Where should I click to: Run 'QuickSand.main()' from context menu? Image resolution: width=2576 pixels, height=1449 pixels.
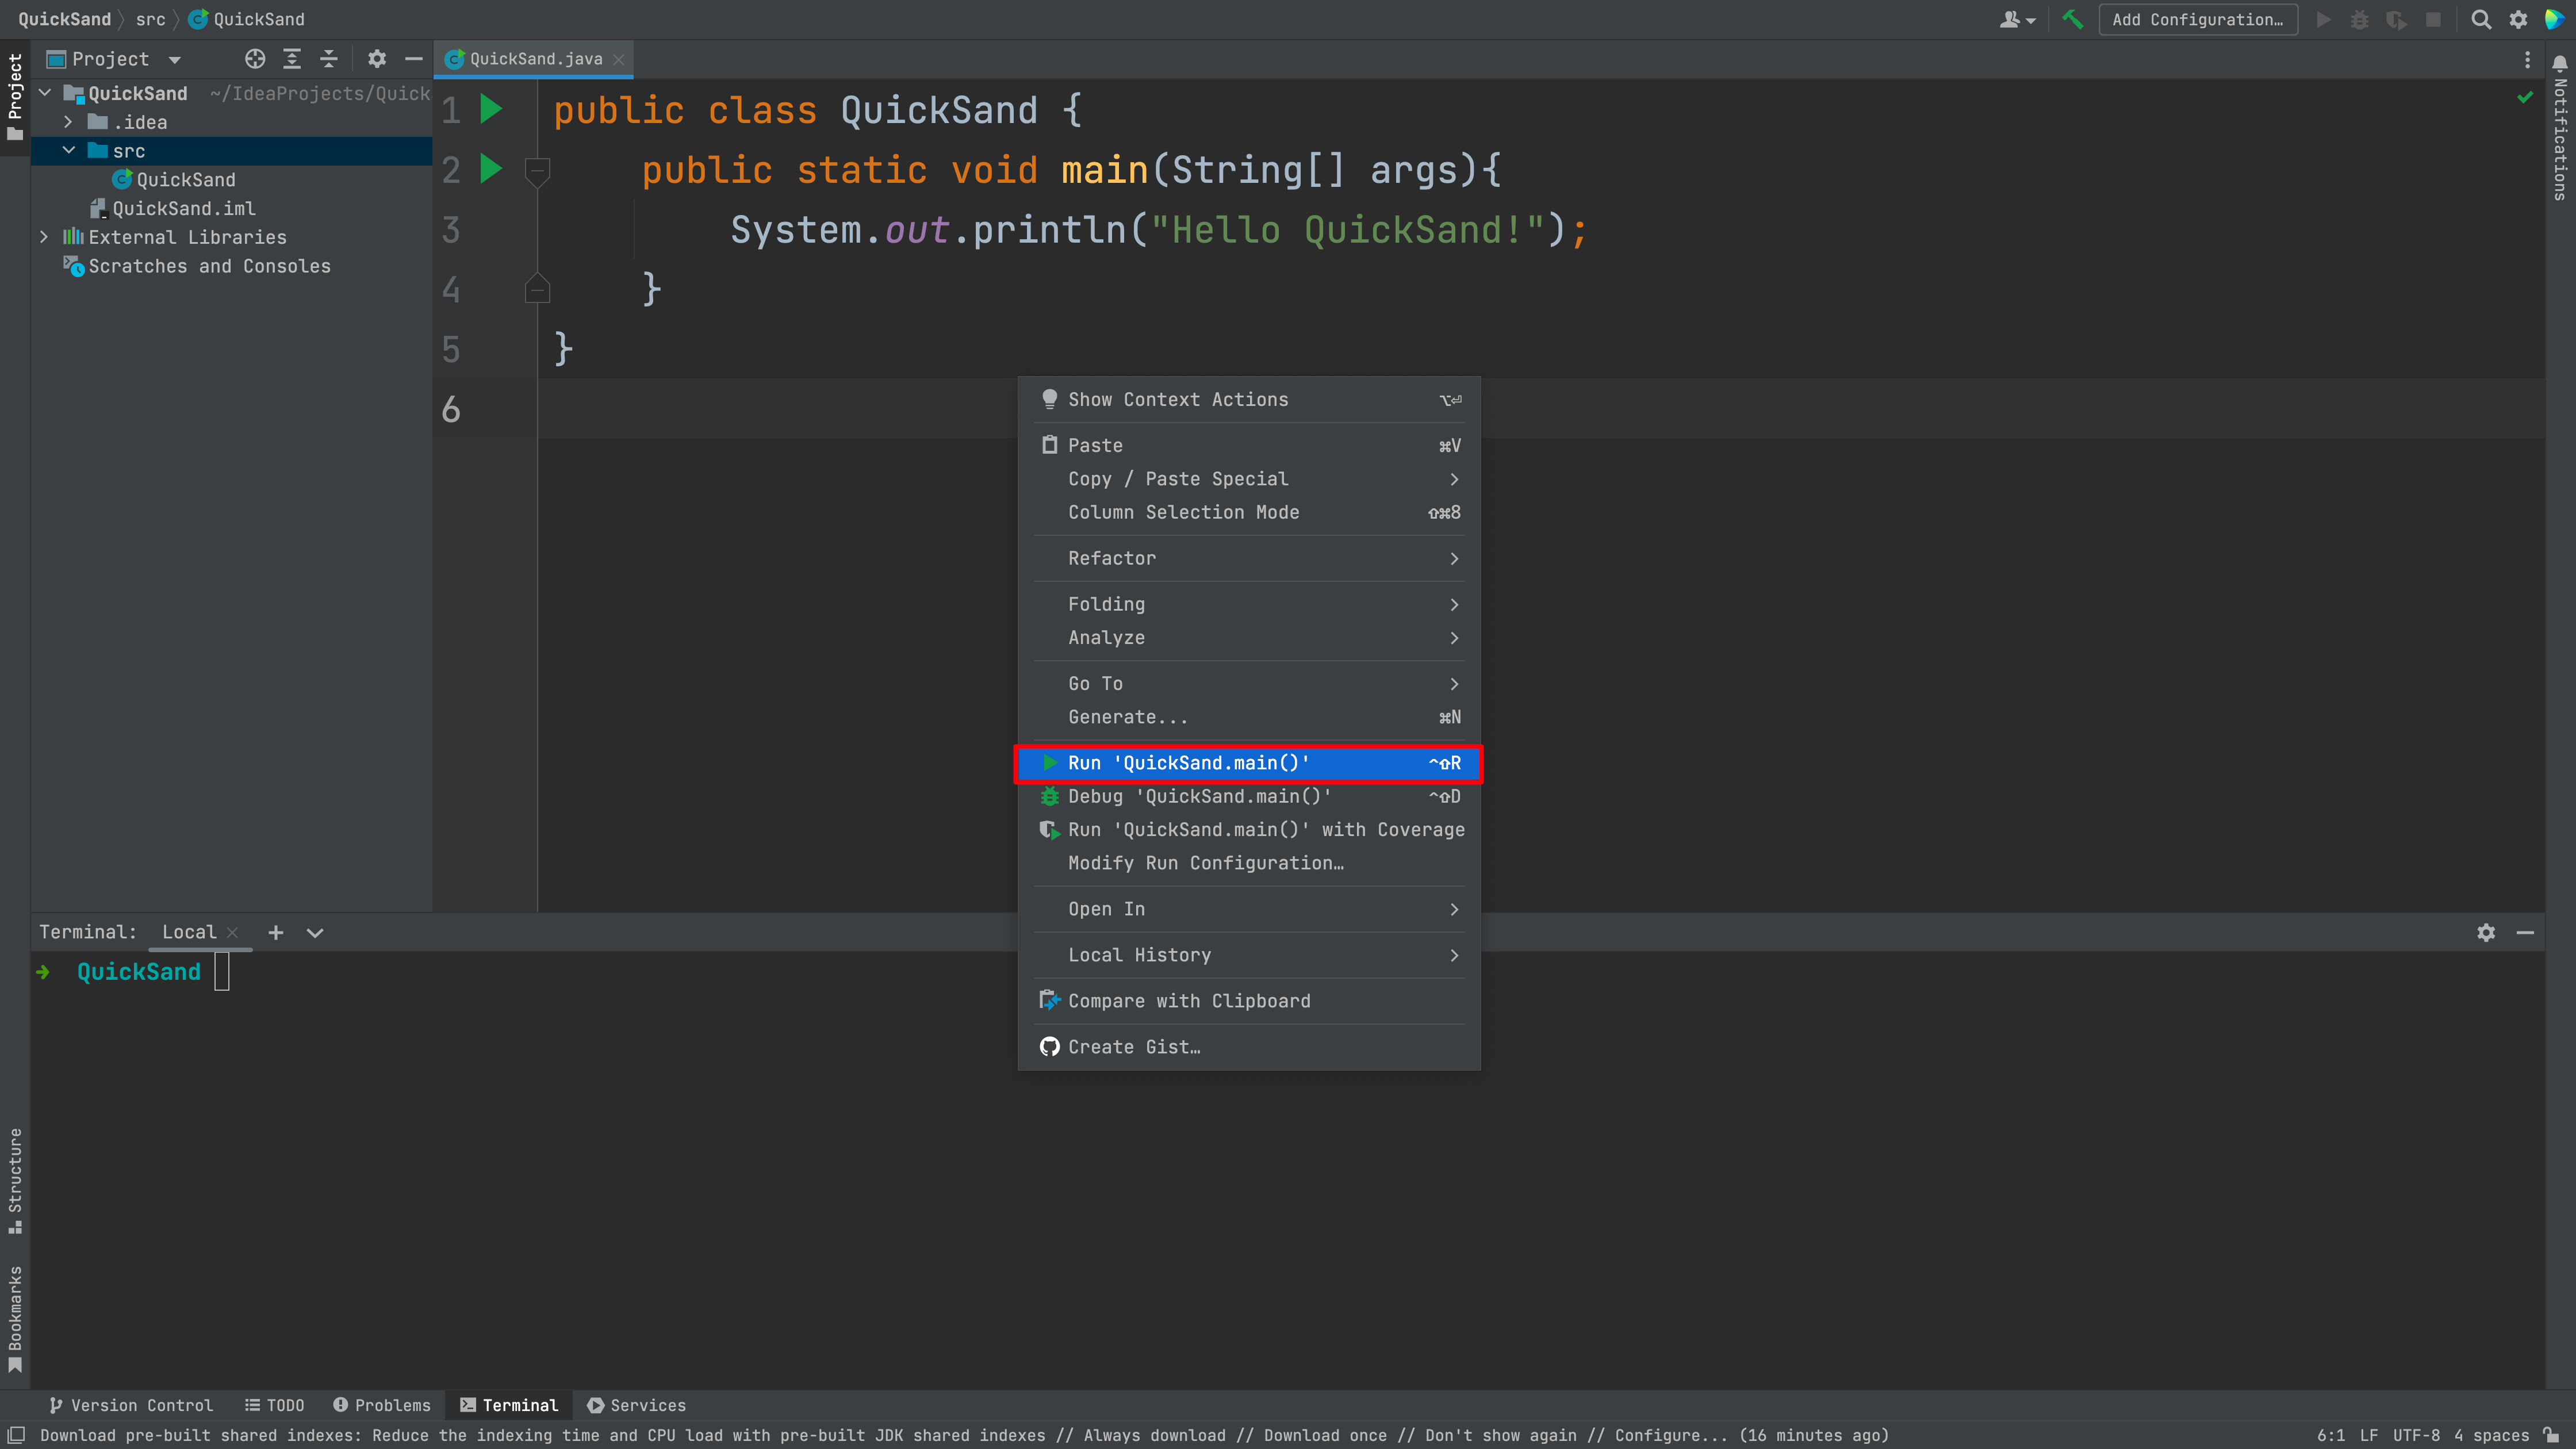point(1249,763)
